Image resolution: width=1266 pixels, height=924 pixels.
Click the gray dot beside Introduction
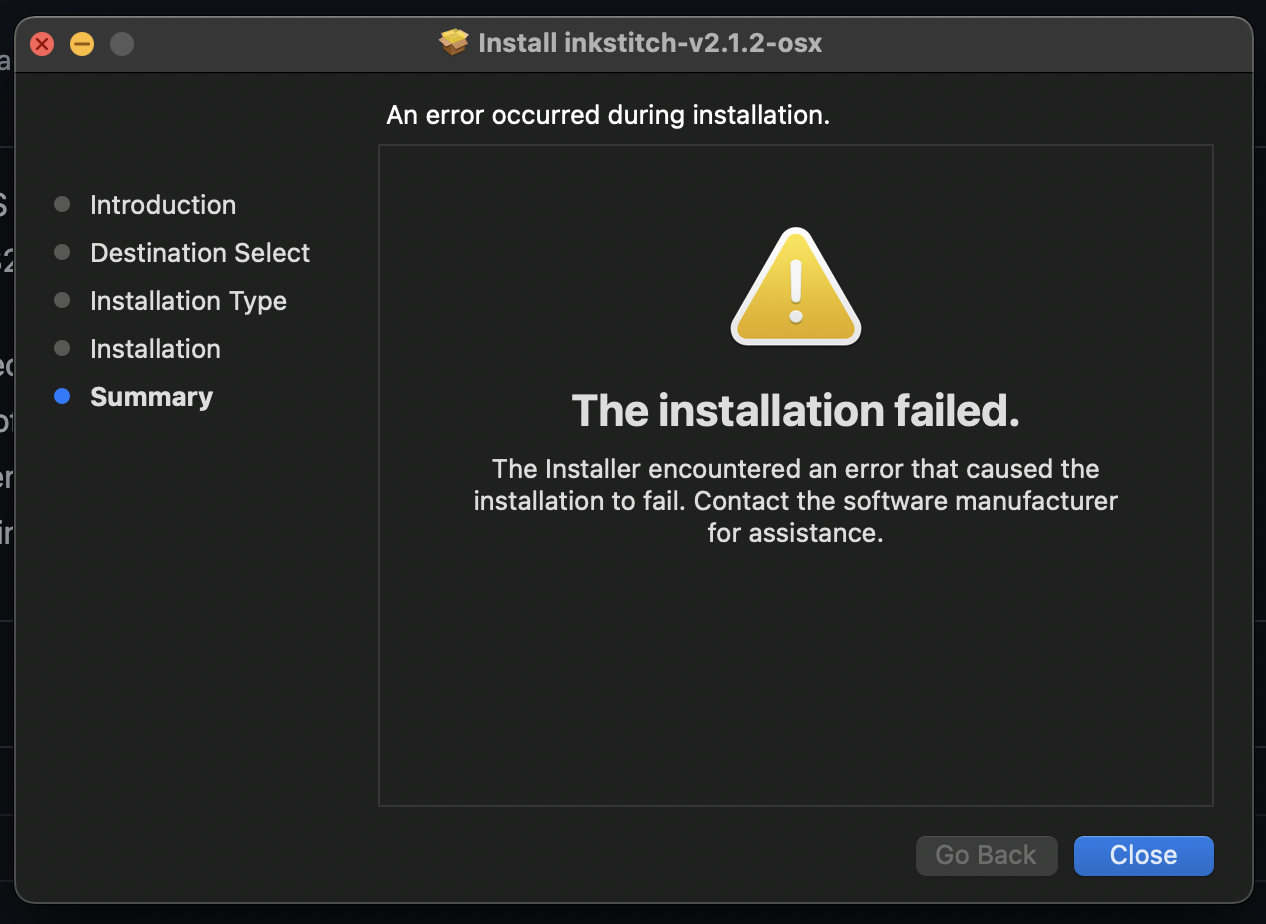point(62,204)
